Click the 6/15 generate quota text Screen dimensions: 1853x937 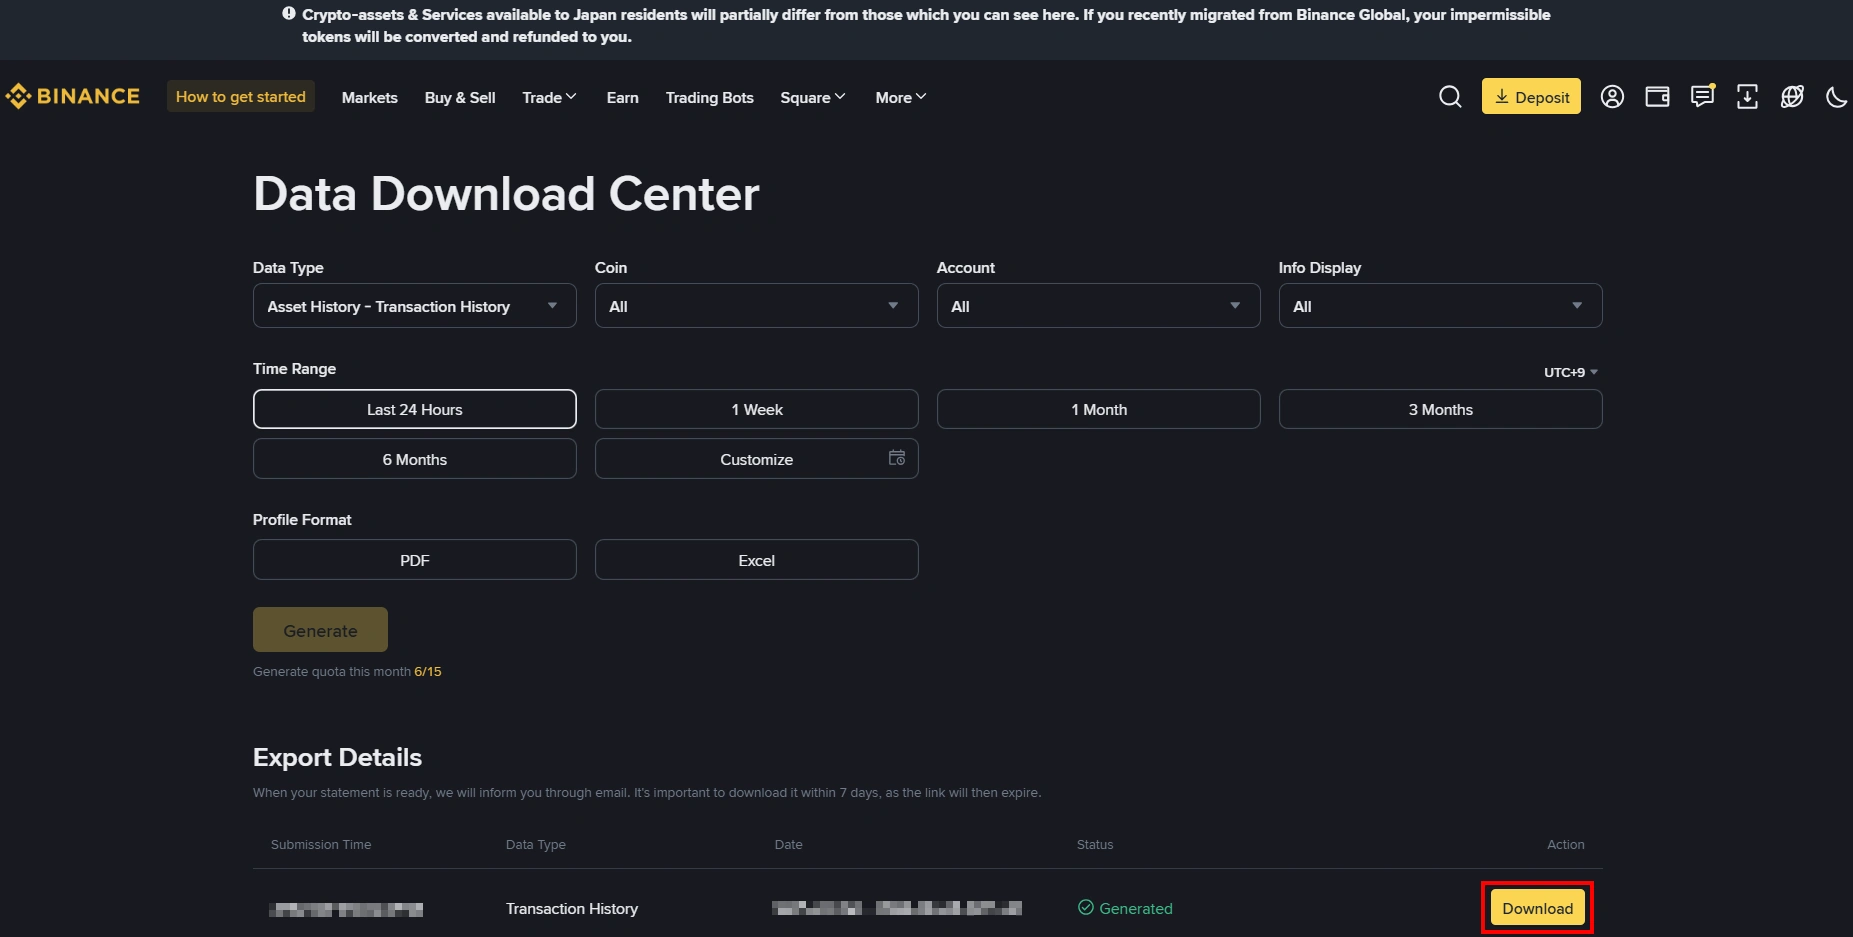click(428, 672)
